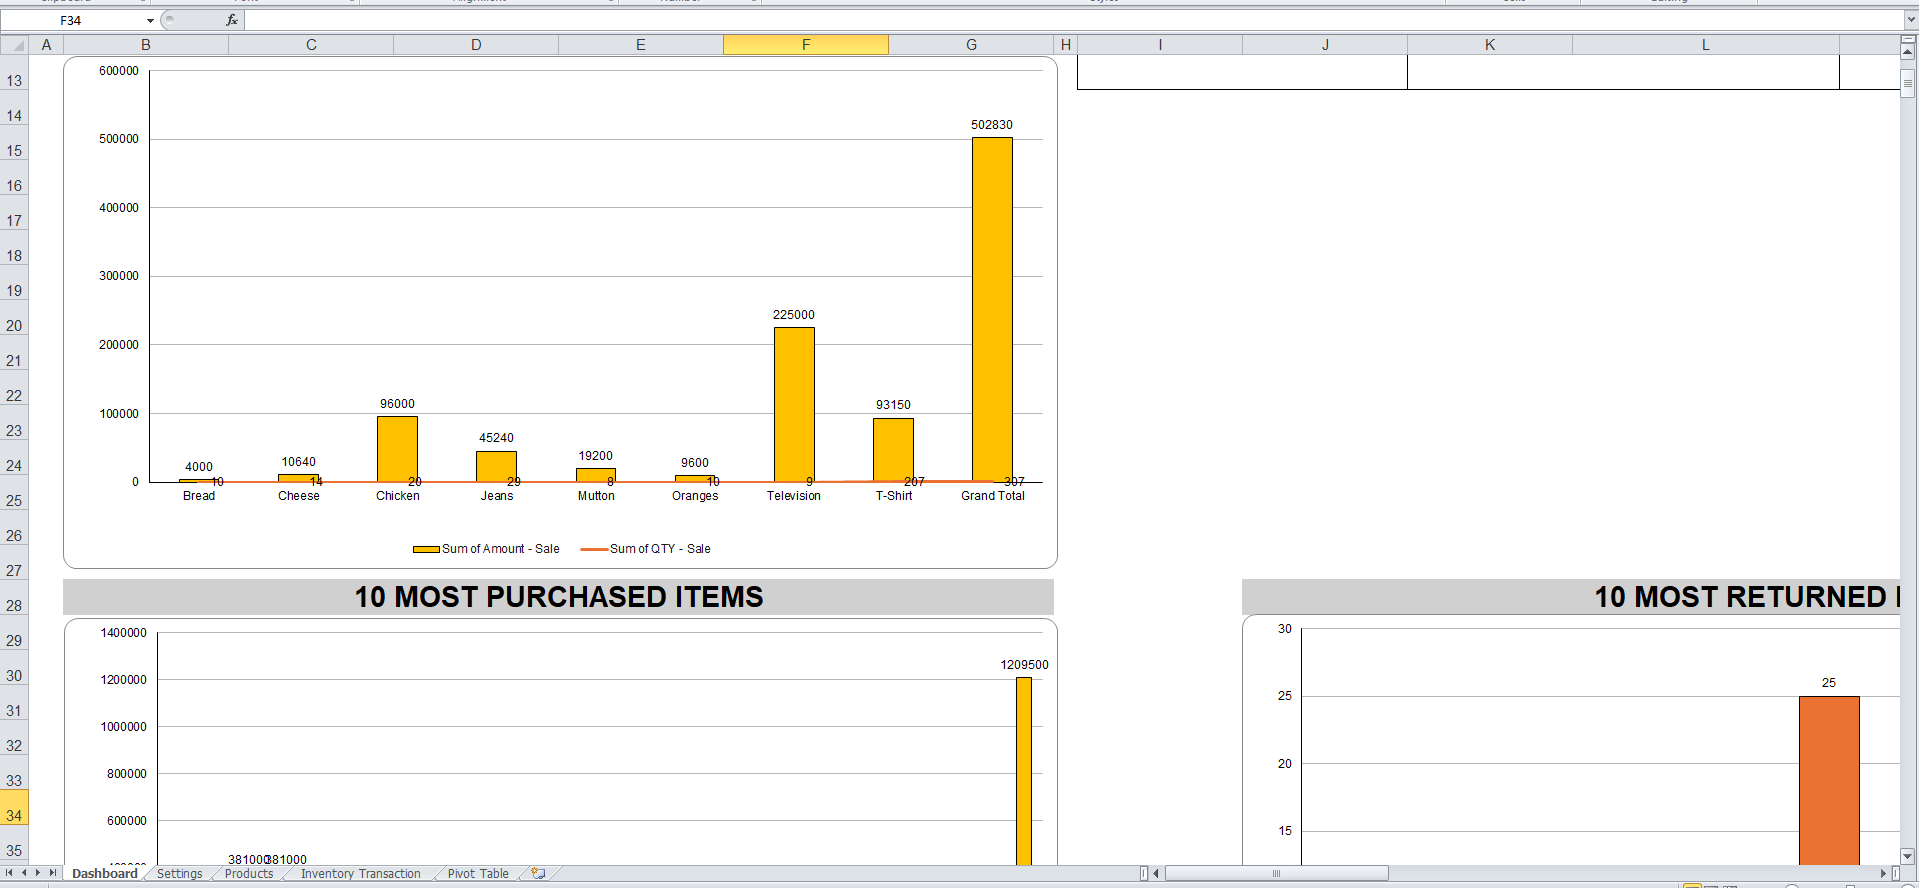The height and width of the screenshot is (888, 1919).
Task: Expand the formula bar
Action: point(1910,20)
